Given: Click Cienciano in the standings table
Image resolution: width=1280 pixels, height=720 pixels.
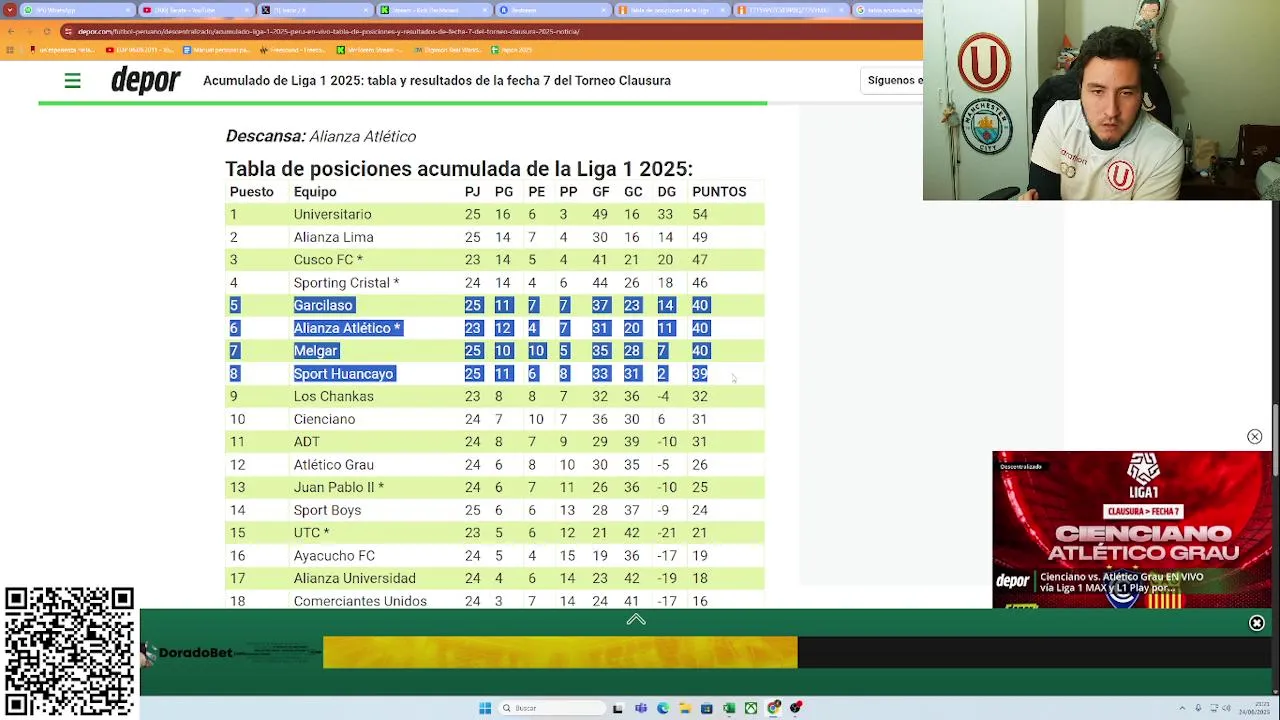Looking at the screenshot, I should [324, 419].
